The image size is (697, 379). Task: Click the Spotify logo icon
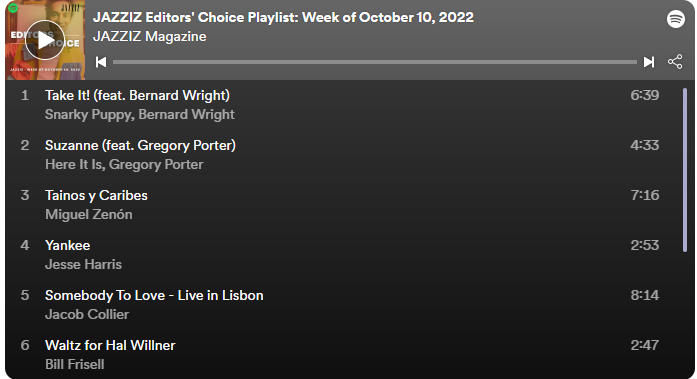[676, 19]
